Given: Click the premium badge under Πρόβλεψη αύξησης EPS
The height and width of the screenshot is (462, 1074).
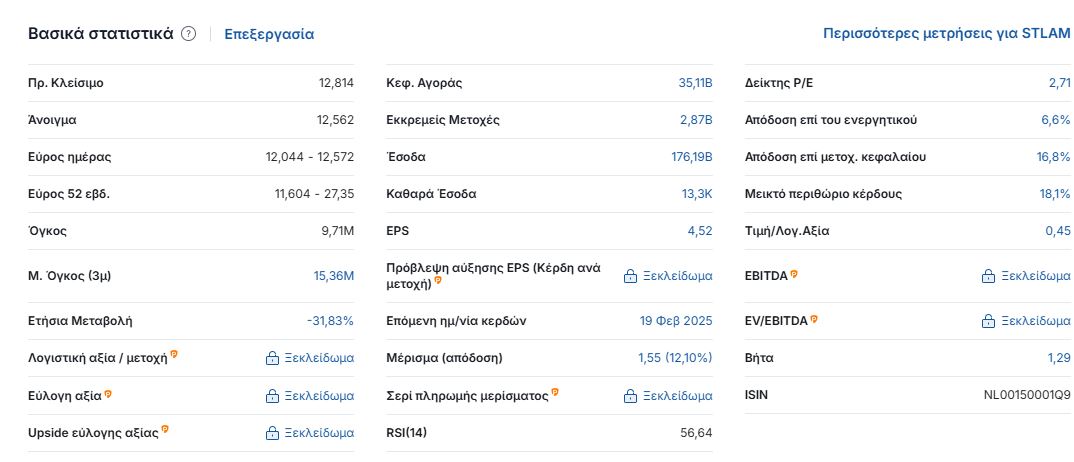Looking at the screenshot, I should click(x=437, y=281).
